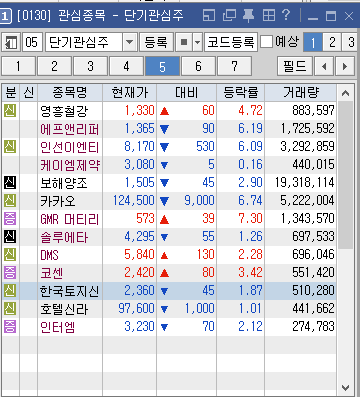
Task: Click the 분 column header
Action: [x=11, y=93]
